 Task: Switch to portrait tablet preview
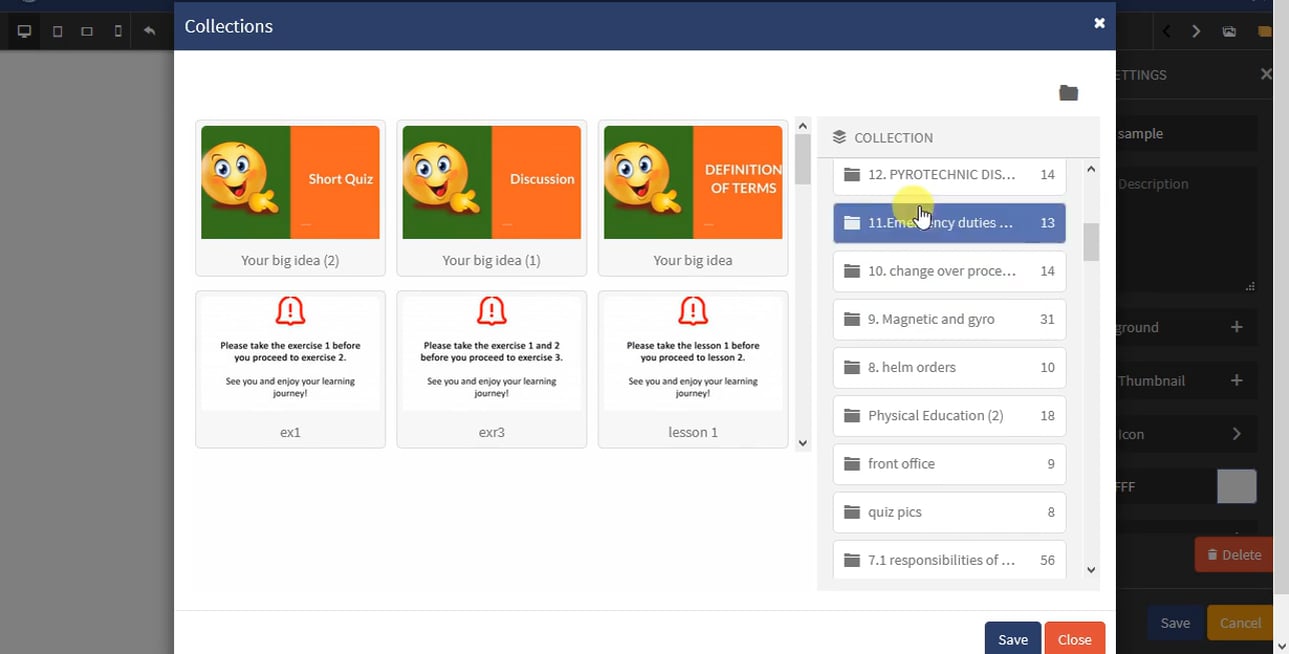coord(57,31)
